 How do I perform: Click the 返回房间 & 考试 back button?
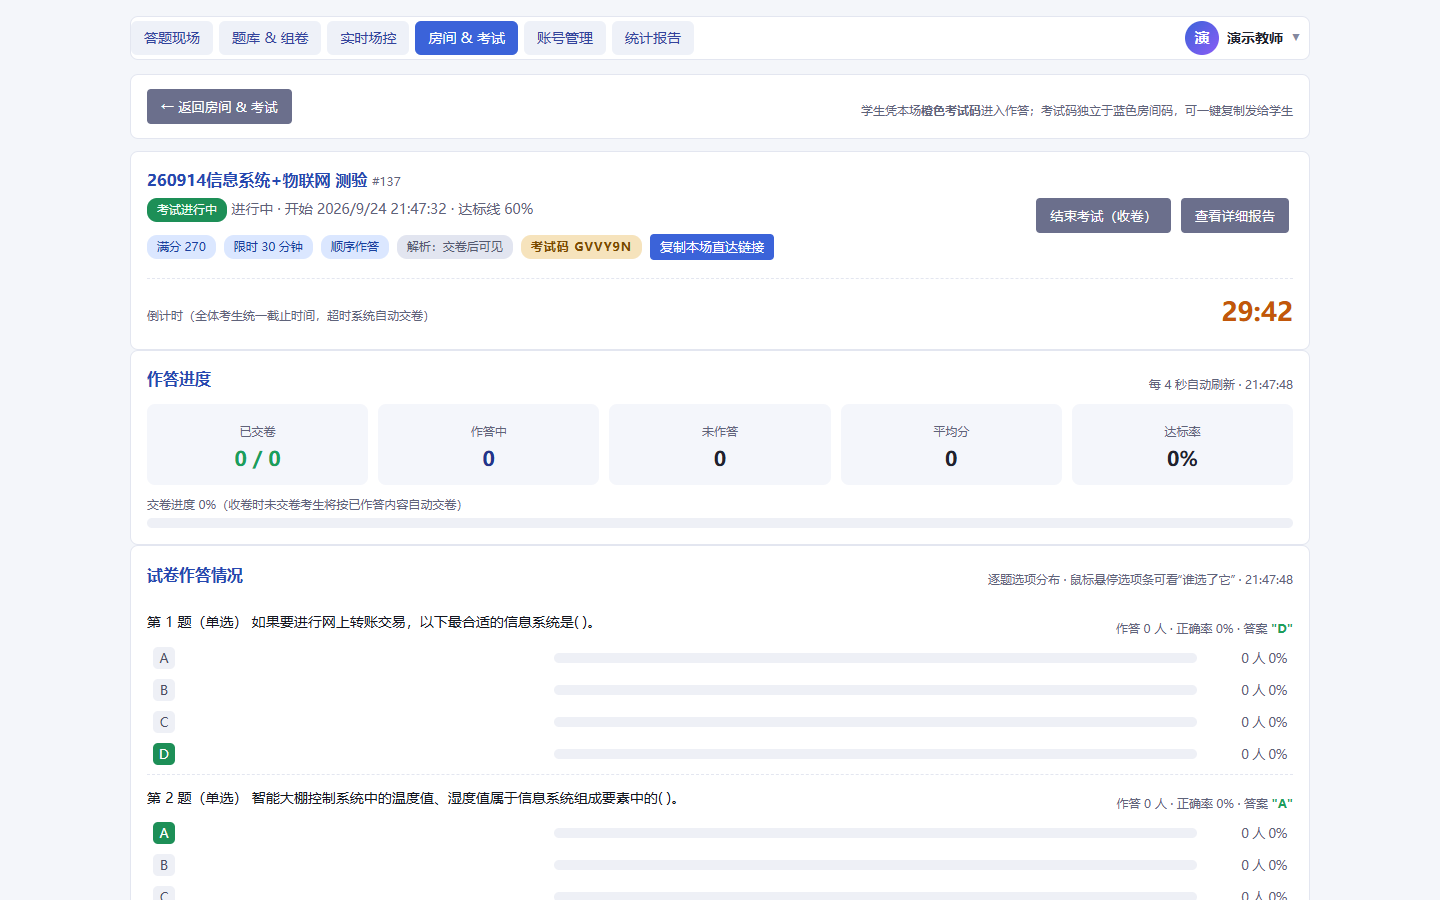point(219,107)
